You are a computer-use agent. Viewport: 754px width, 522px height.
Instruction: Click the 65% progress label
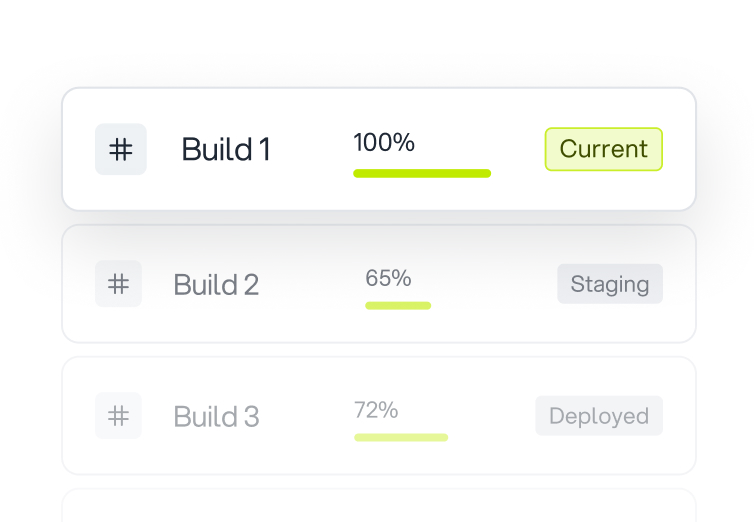388,278
